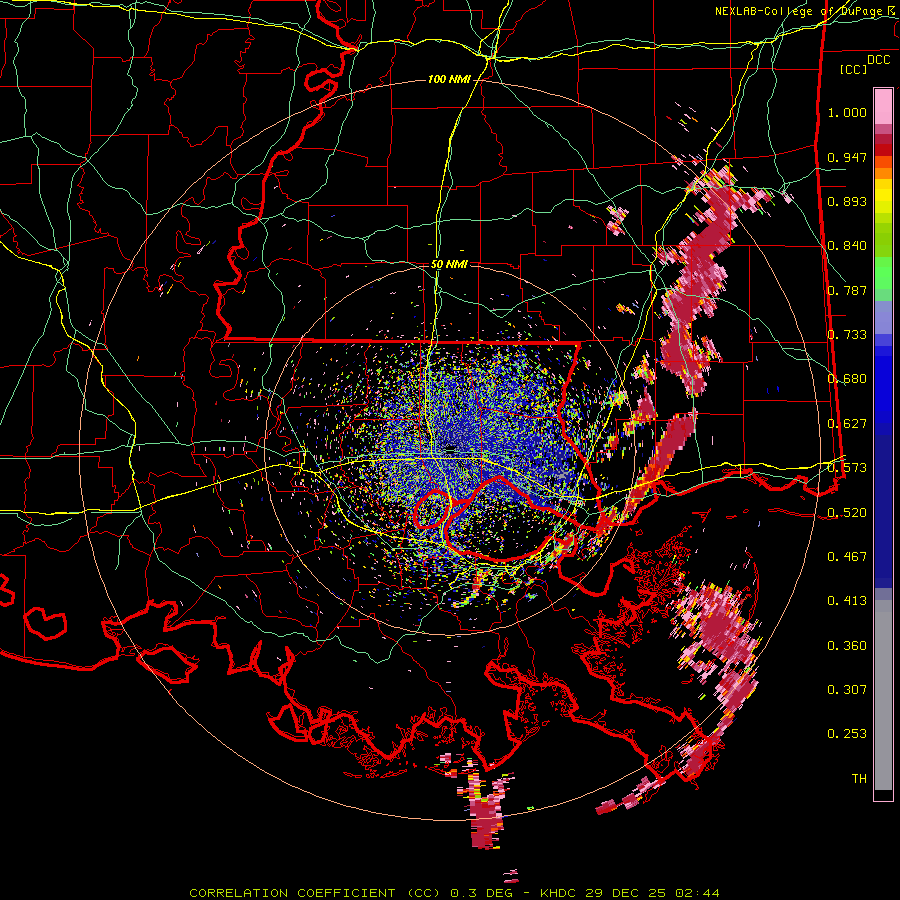Pick the bright green segment of the color bar
The width and height of the screenshot is (900, 900).
(x=883, y=273)
